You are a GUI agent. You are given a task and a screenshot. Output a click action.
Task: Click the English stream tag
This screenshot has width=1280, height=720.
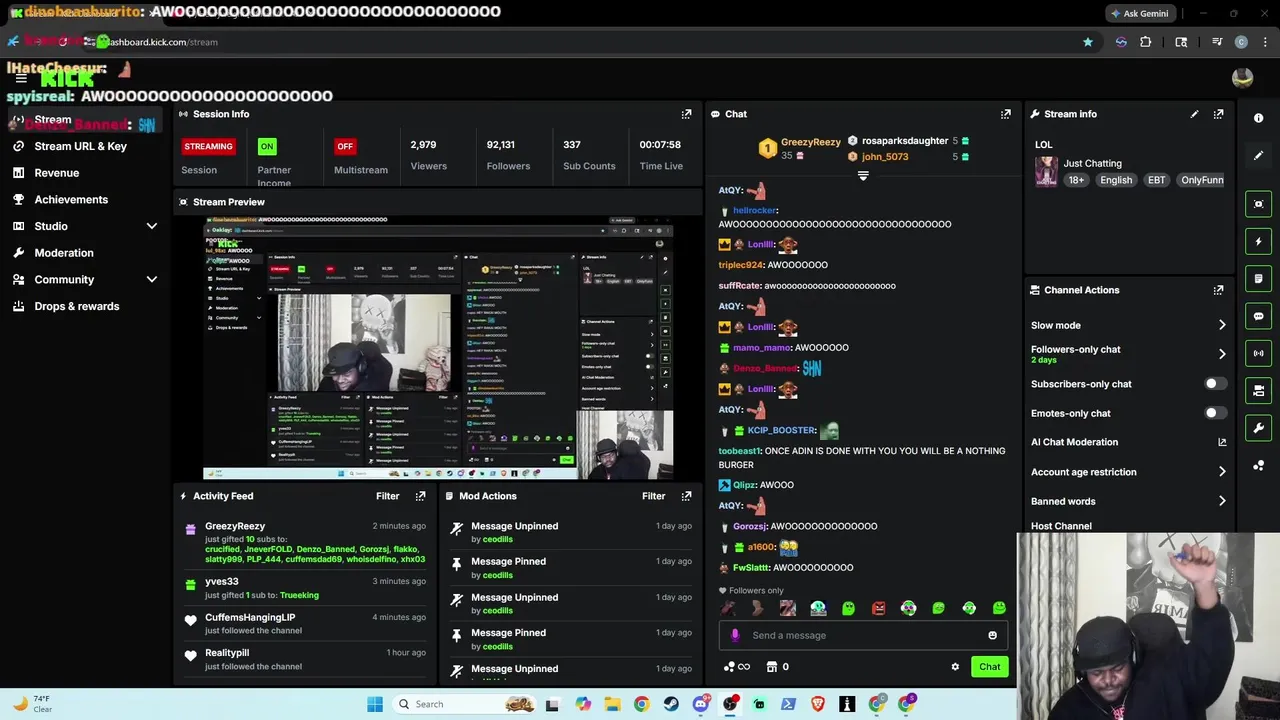tap(1116, 180)
